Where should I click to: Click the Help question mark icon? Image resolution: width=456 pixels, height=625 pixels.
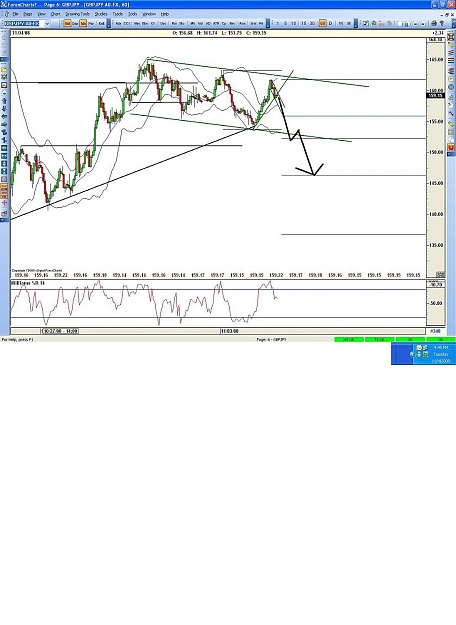(x=442, y=24)
